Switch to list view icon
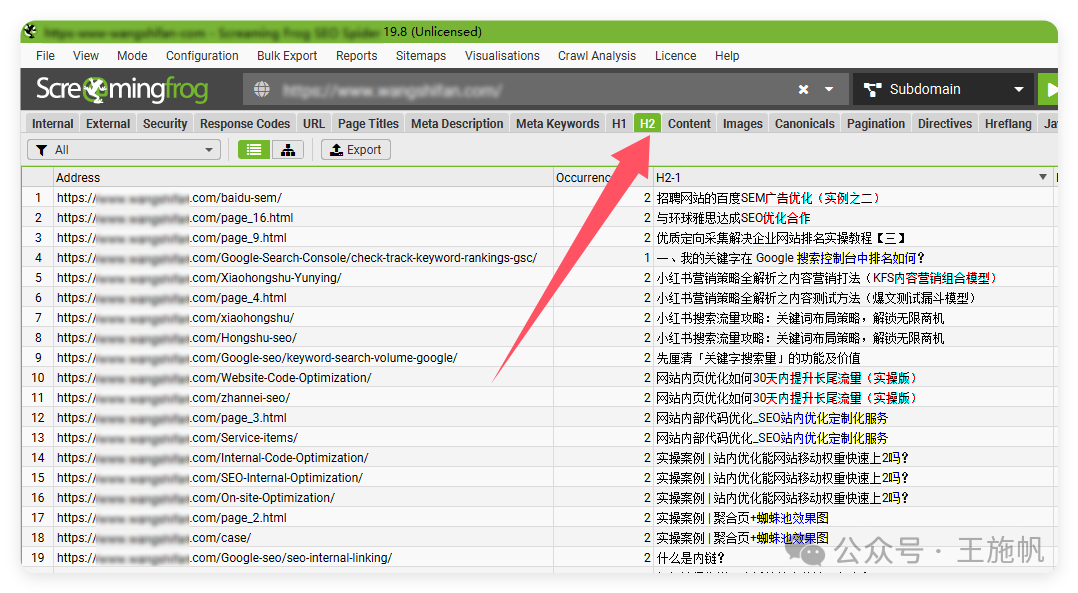The image size is (1078, 593). coord(254,150)
